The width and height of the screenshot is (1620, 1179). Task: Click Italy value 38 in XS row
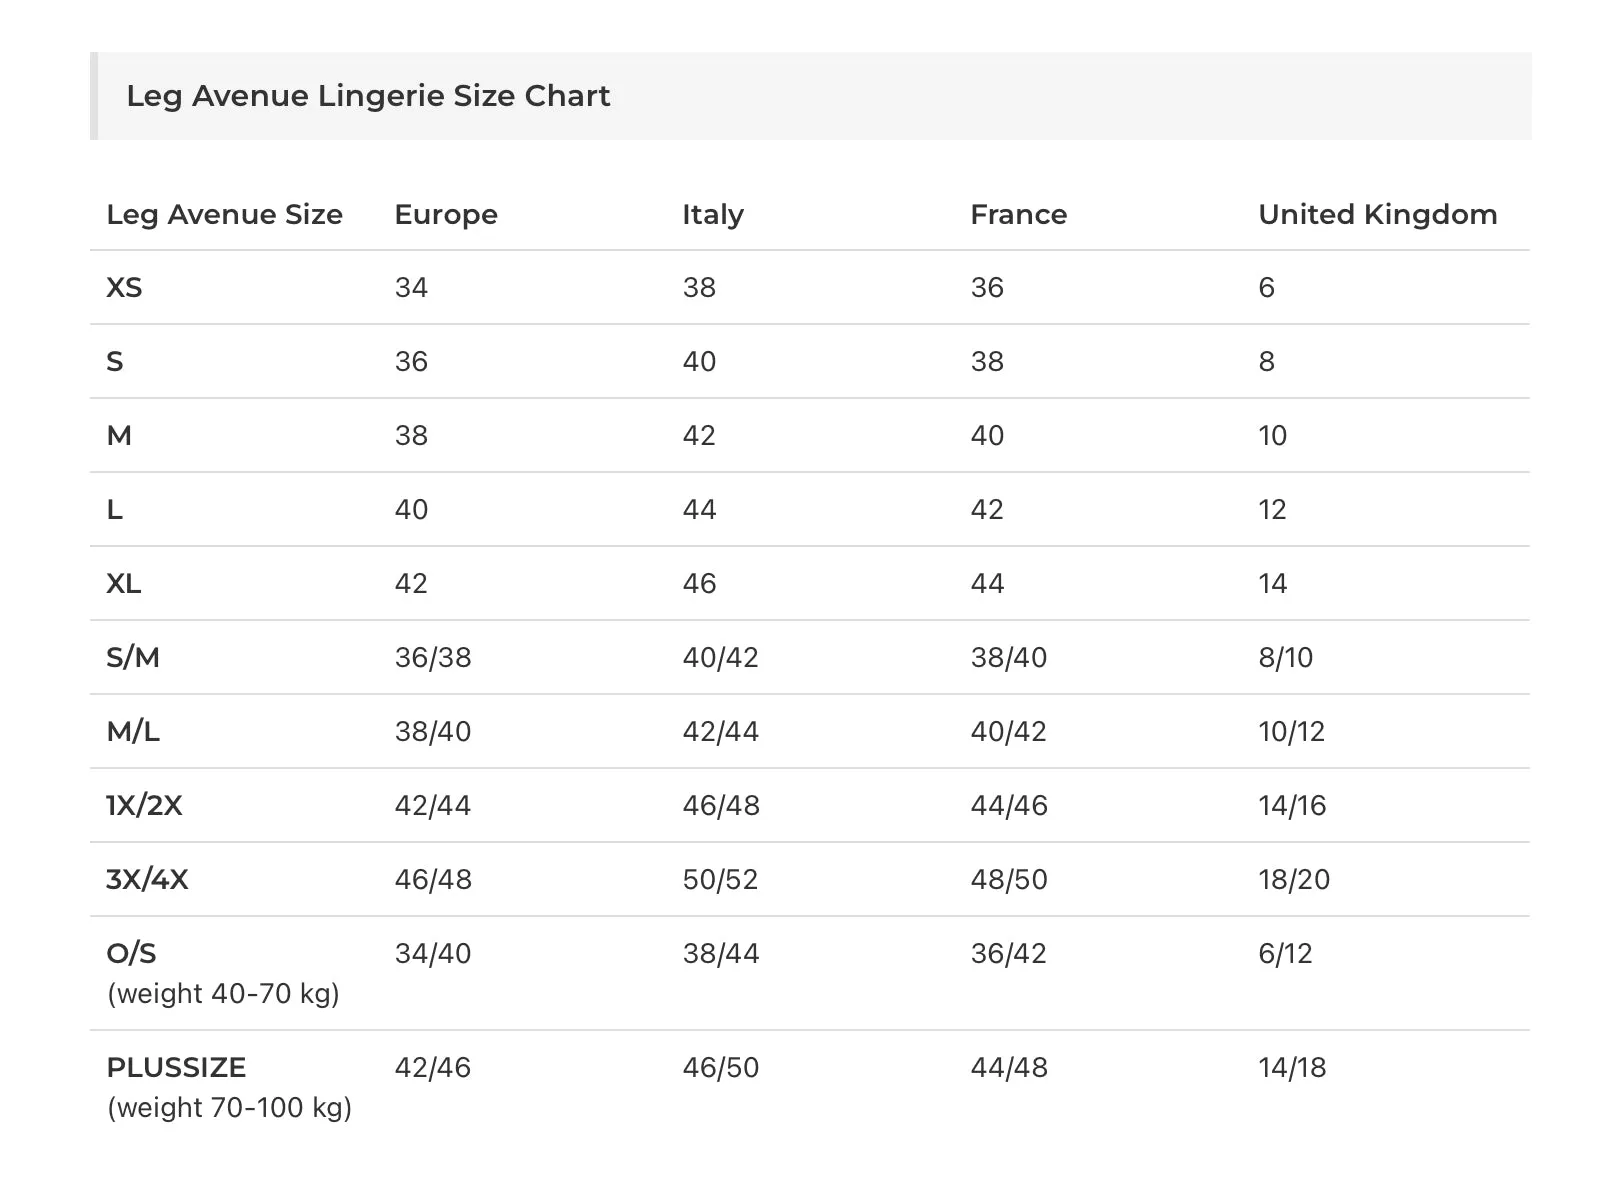699,288
